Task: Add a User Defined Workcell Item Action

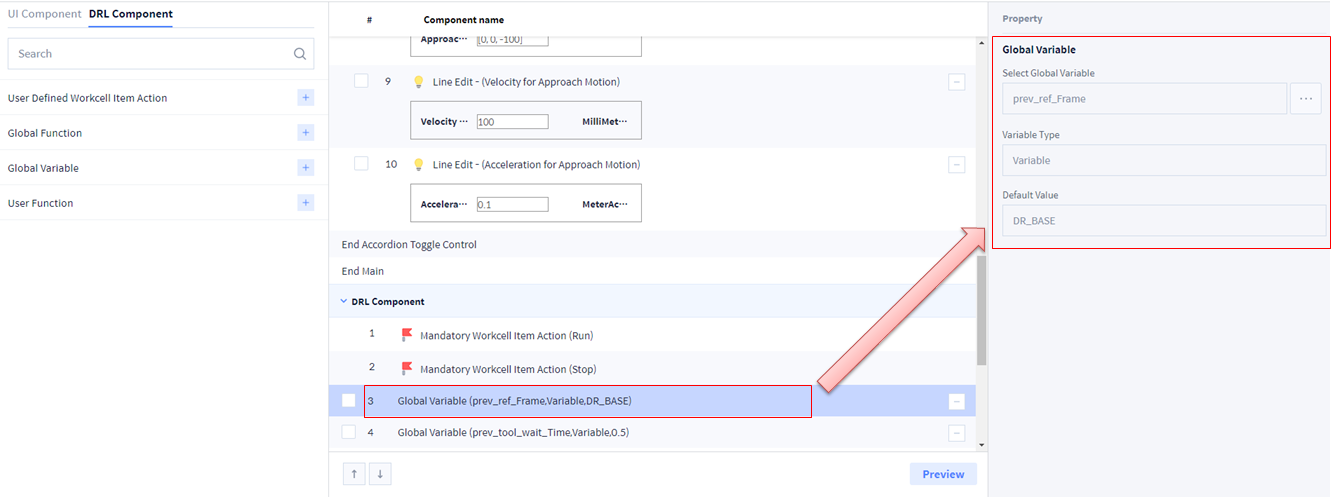Action: click(x=305, y=98)
